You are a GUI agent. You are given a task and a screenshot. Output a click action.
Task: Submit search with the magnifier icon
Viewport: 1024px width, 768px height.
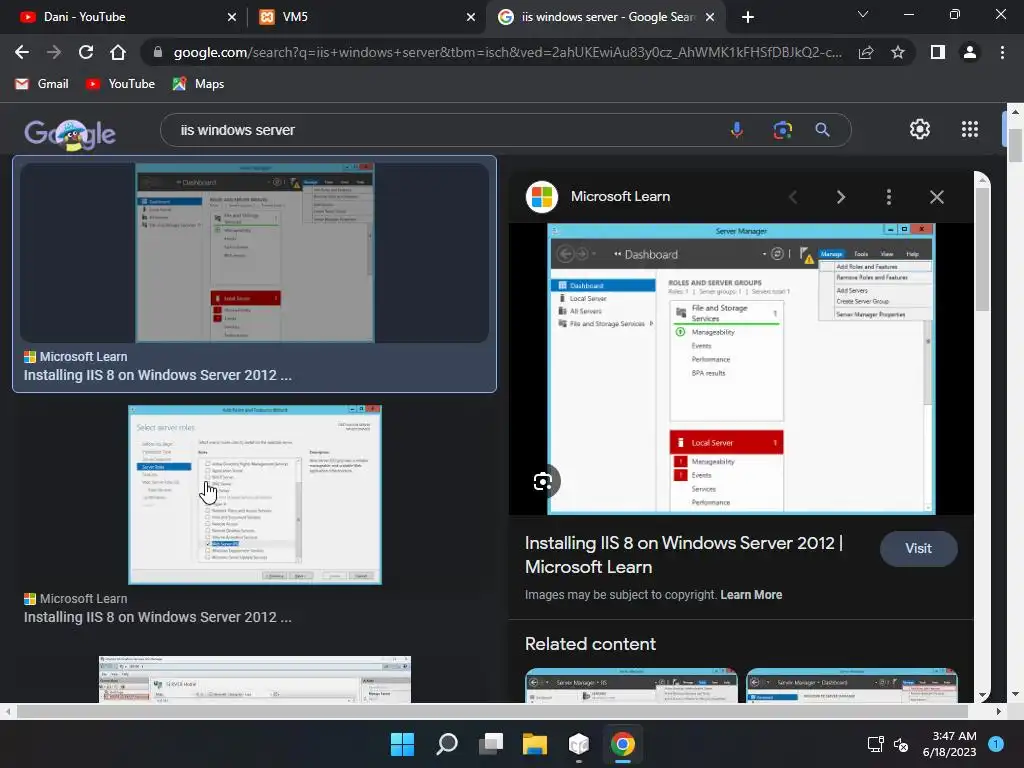coord(822,130)
